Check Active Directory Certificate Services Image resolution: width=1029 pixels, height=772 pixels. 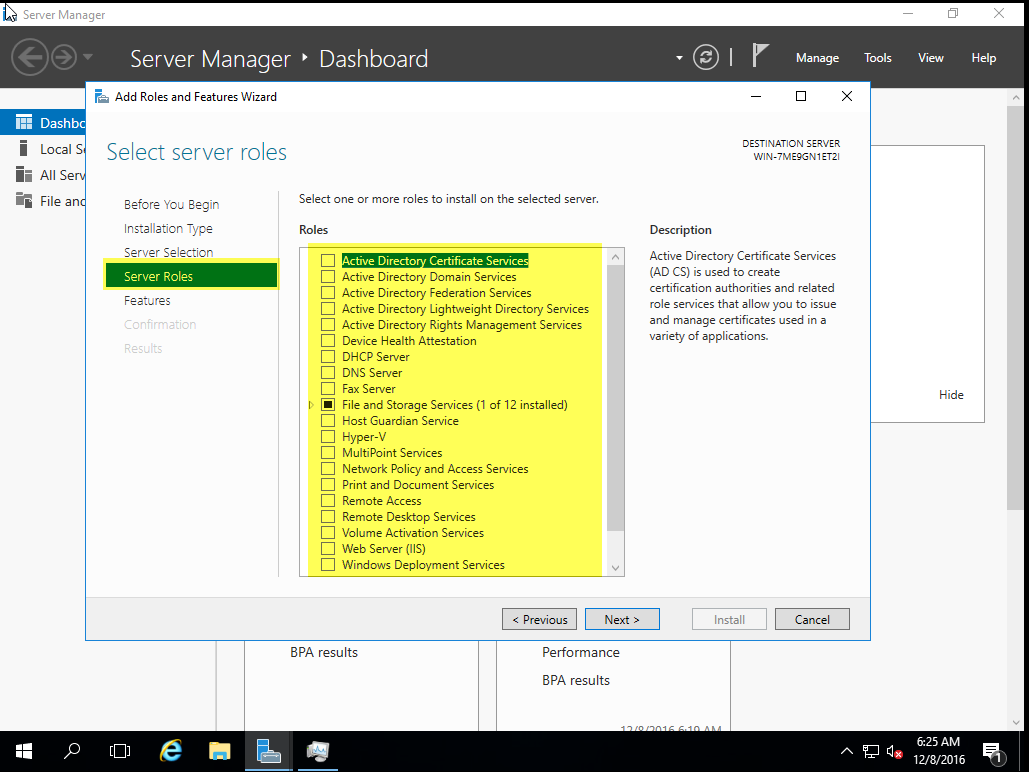(328, 261)
